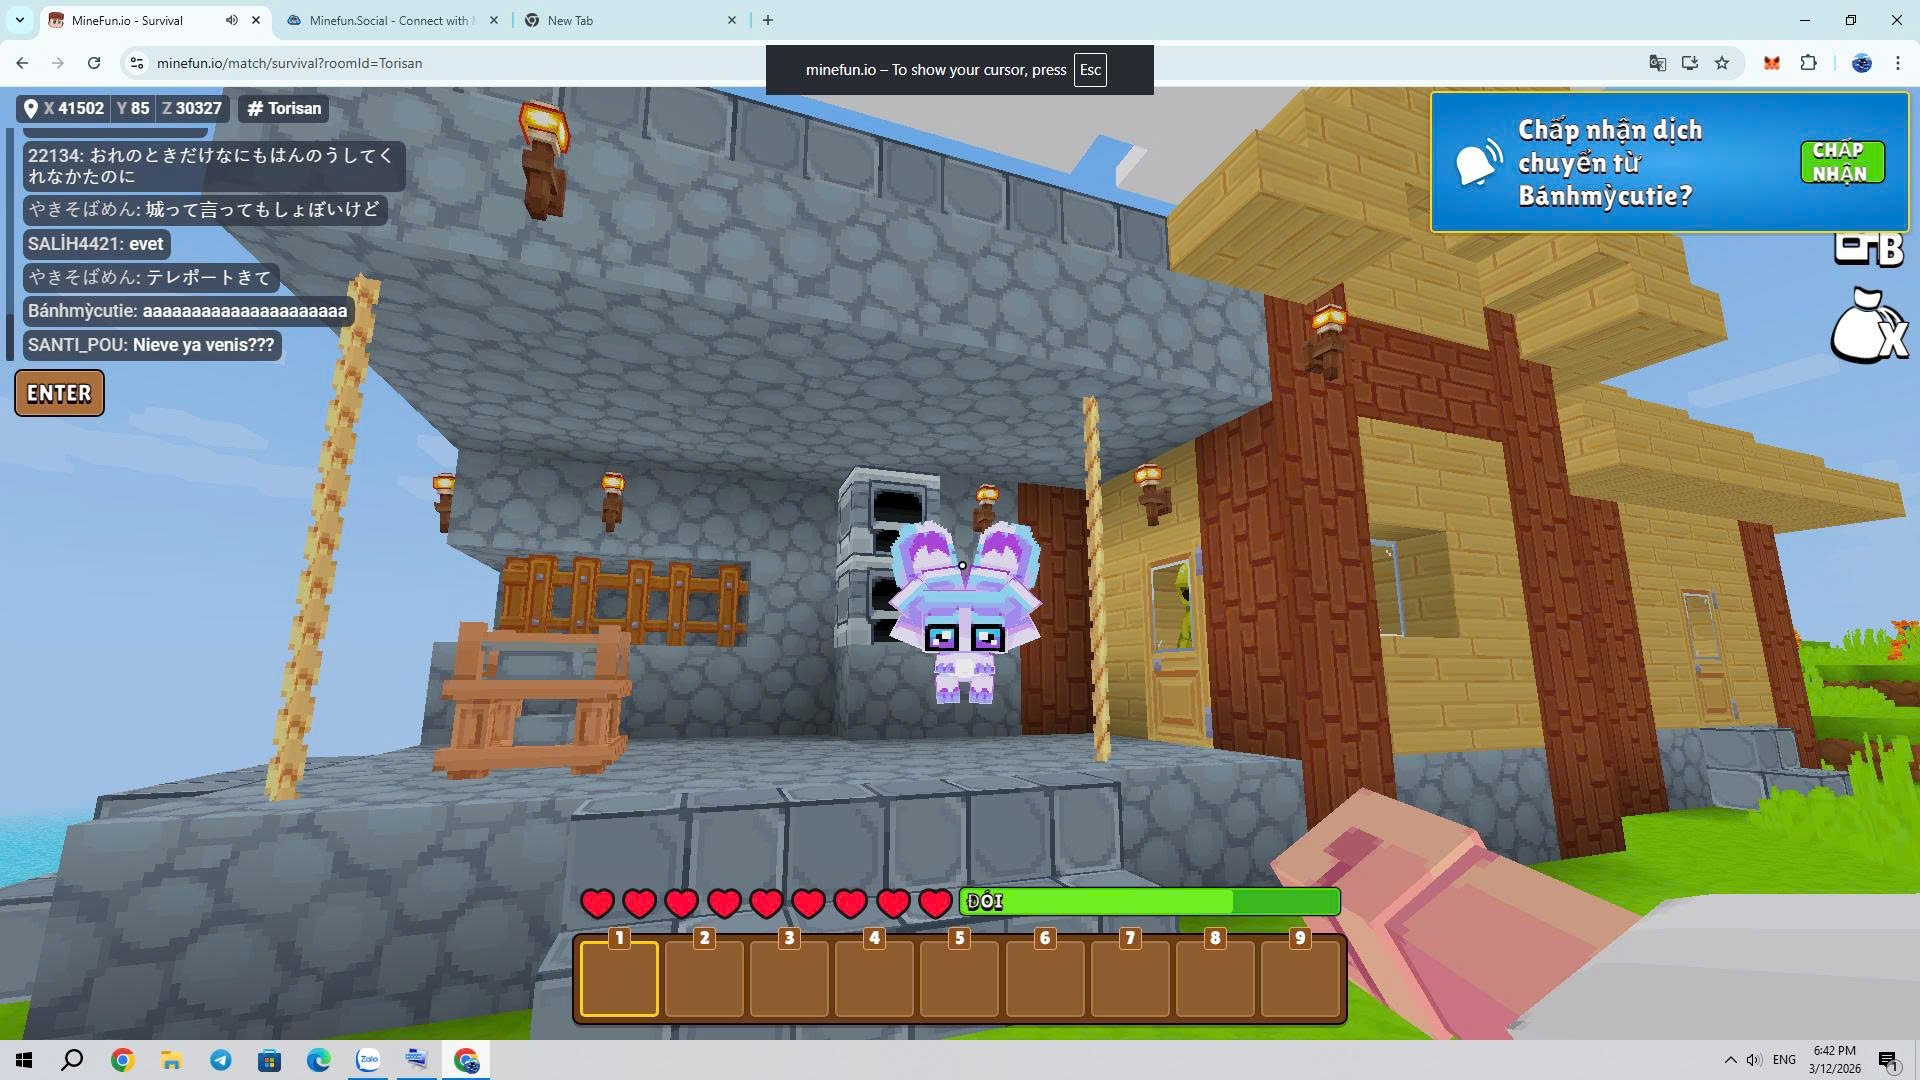Viewport: 1920px width, 1080px height.
Task: Click the install app icon
Action: tap(1689, 63)
